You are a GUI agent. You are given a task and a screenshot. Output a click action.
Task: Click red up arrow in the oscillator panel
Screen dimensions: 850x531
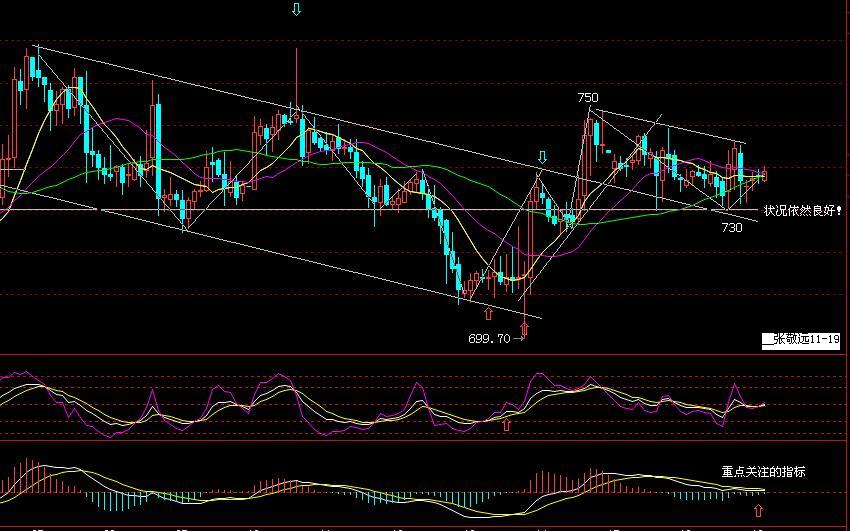[x=506, y=425]
